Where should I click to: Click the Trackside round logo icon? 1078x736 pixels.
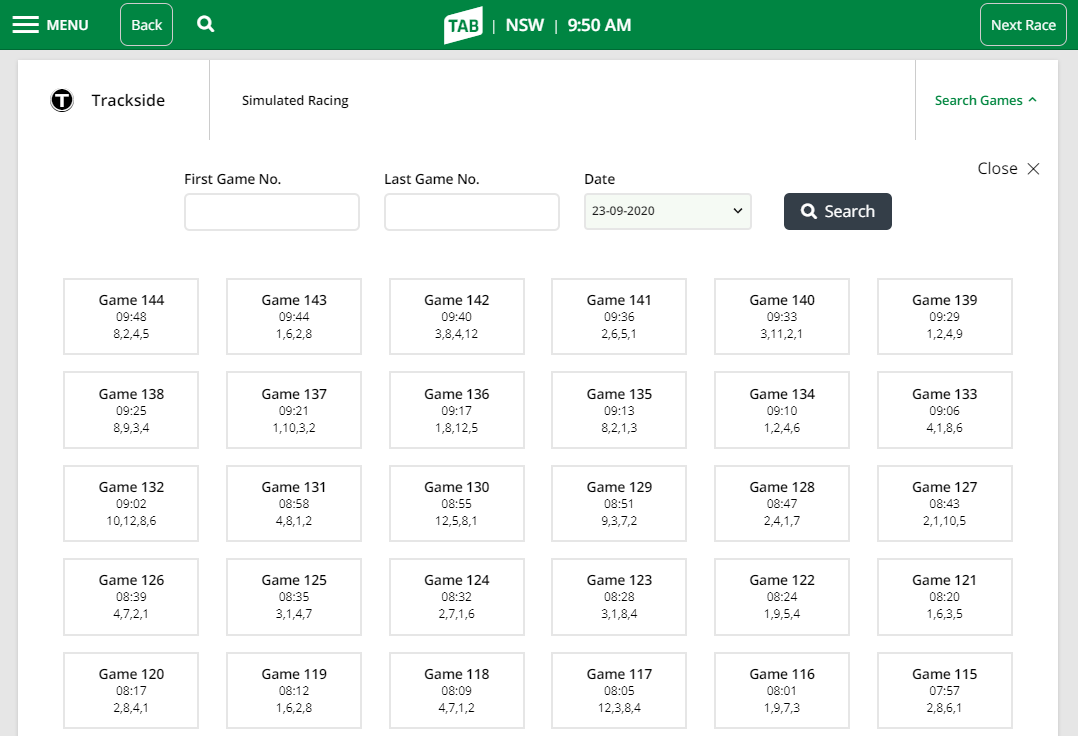(62, 100)
